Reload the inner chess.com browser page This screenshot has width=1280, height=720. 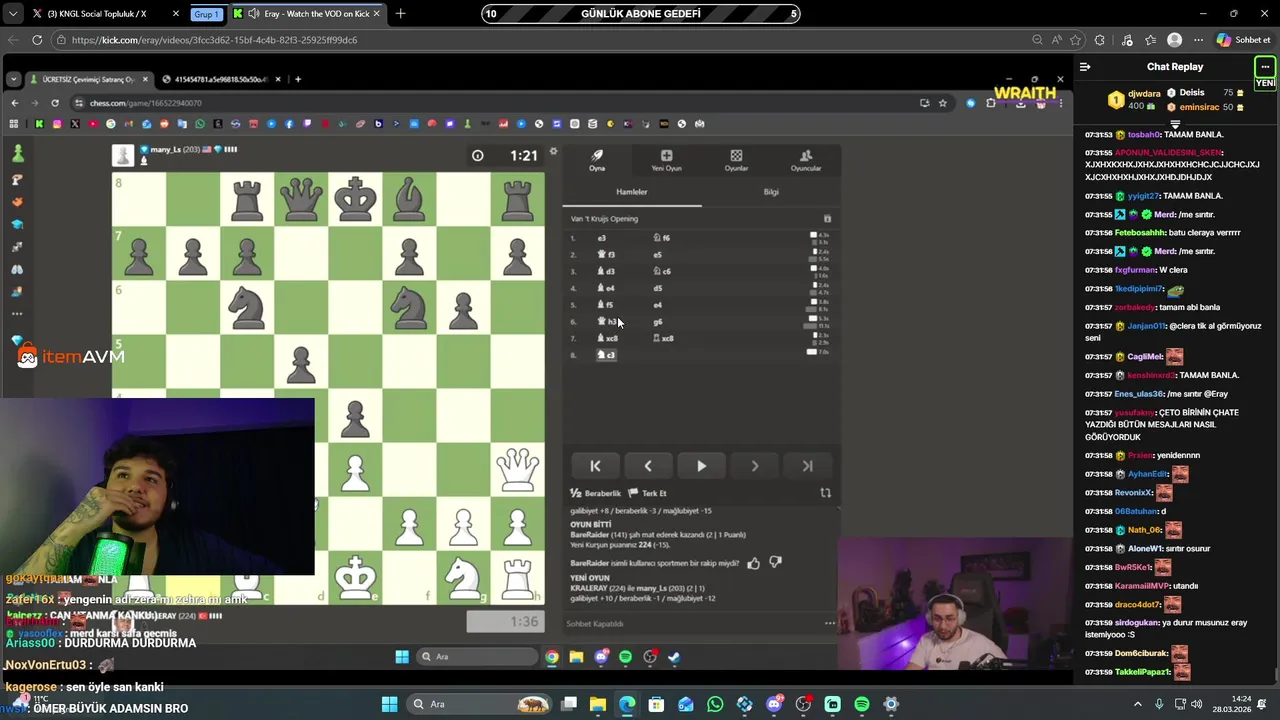(x=55, y=103)
